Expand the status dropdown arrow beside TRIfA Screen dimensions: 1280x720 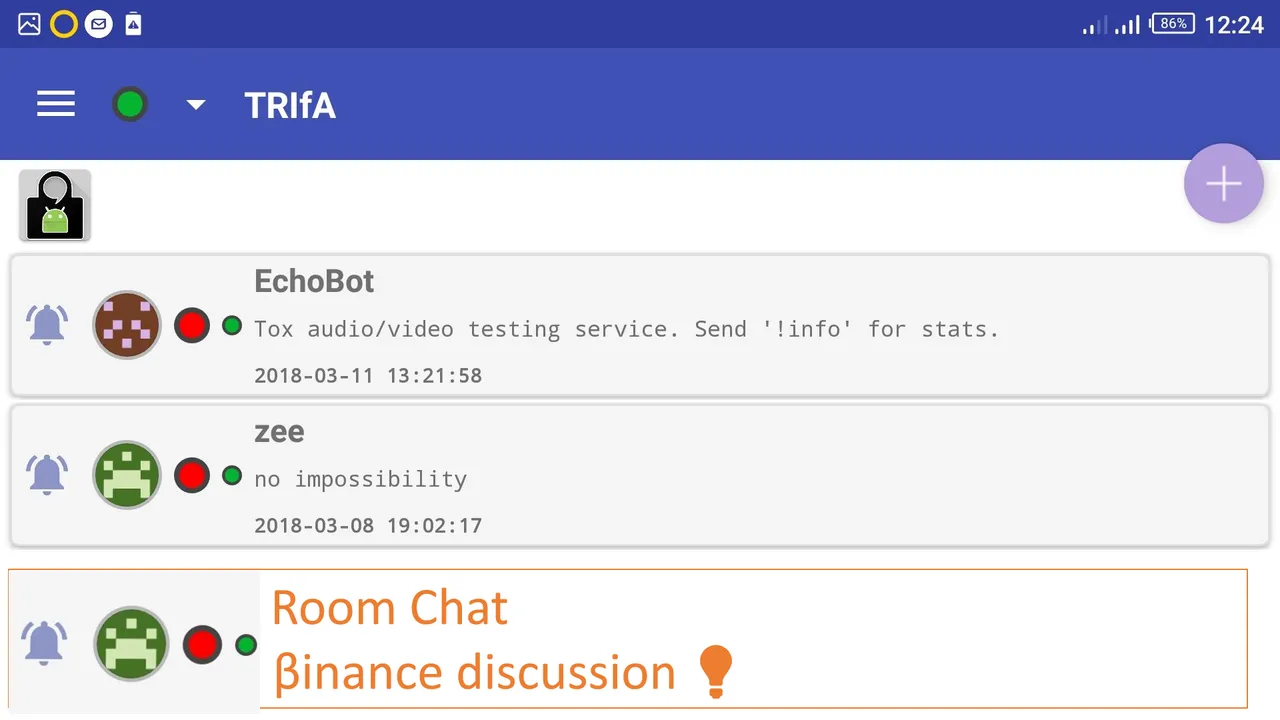coord(196,104)
